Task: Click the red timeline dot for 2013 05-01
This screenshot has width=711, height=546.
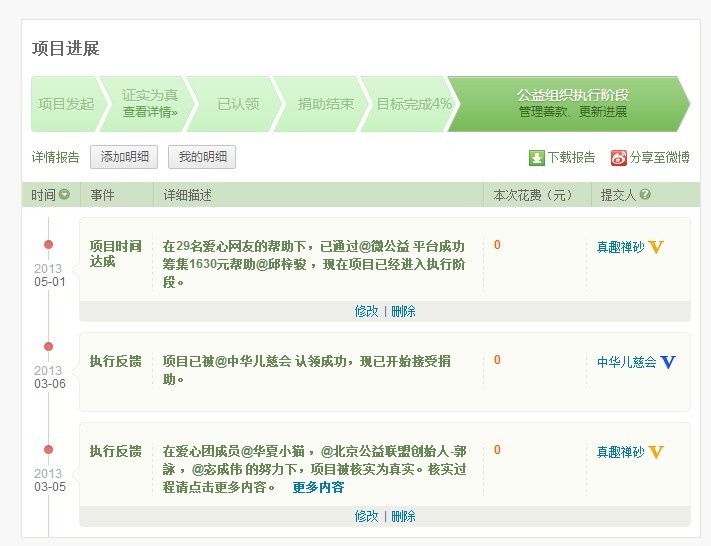Action: point(49,244)
